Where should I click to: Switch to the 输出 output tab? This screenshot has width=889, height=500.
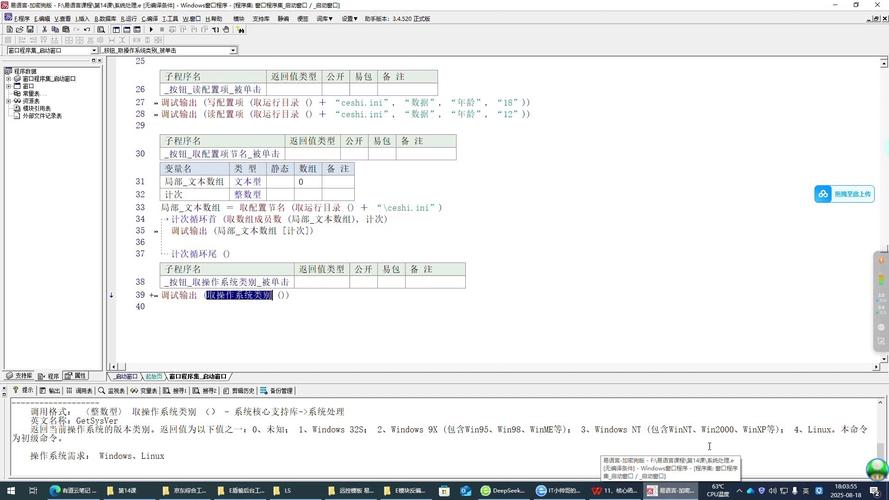(x=50, y=390)
